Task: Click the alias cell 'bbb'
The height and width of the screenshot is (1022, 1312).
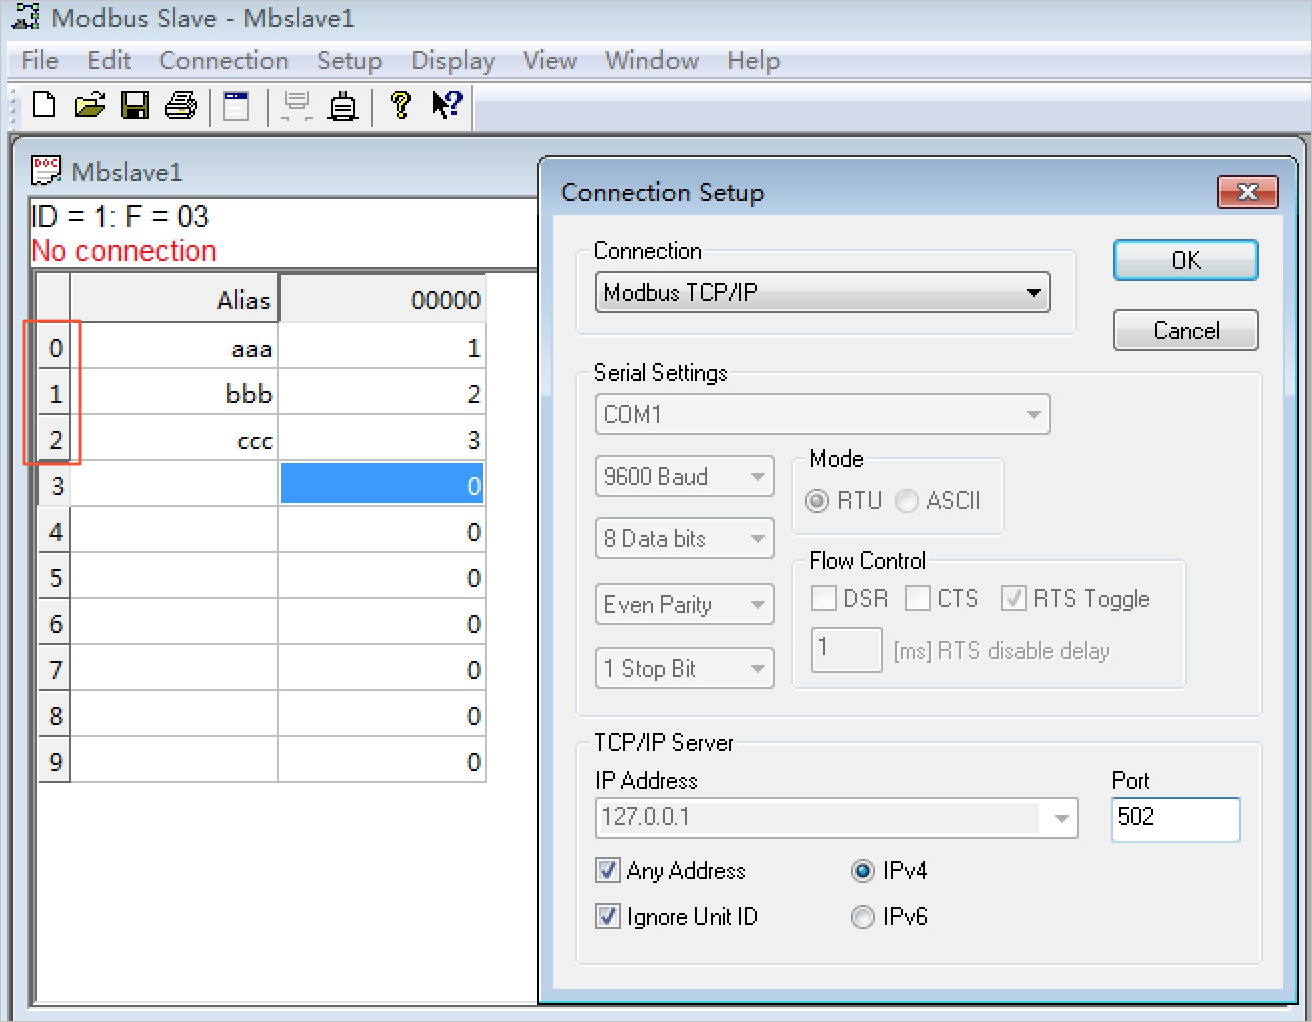Action: point(175,393)
